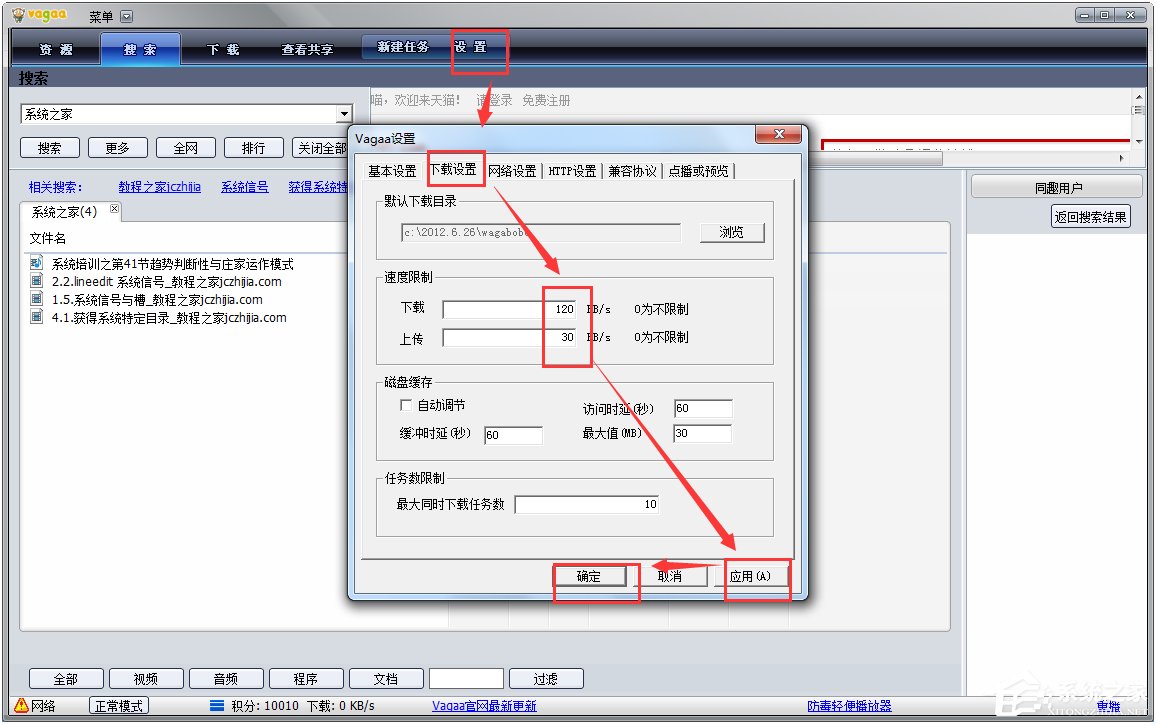Click the 网络 warning icon in status bar
Image resolution: width=1157 pixels, height=725 pixels.
21,705
